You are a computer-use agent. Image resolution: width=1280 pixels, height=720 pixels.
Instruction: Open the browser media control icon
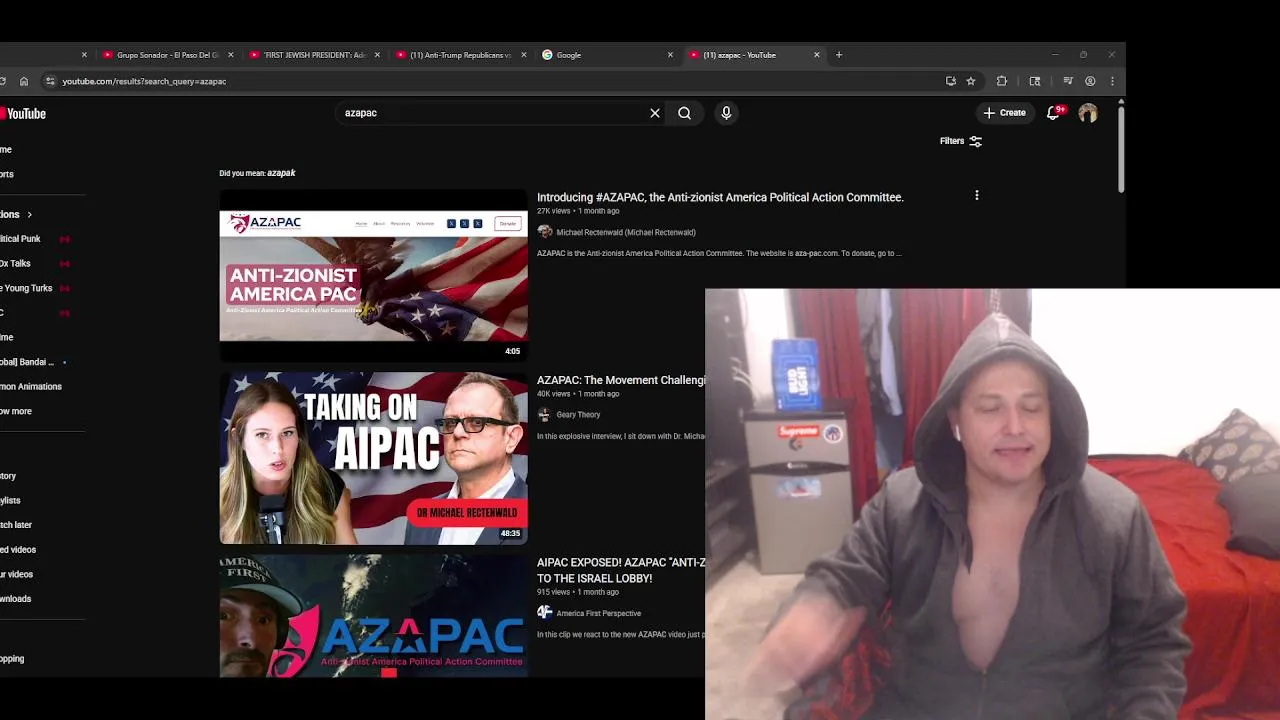point(1068,81)
